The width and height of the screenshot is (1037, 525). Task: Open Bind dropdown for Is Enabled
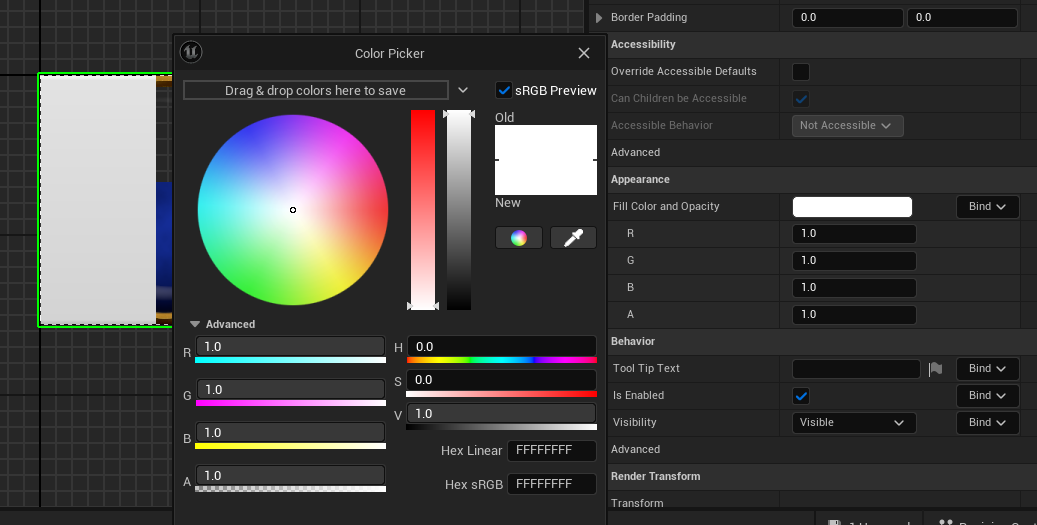tap(987, 395)
